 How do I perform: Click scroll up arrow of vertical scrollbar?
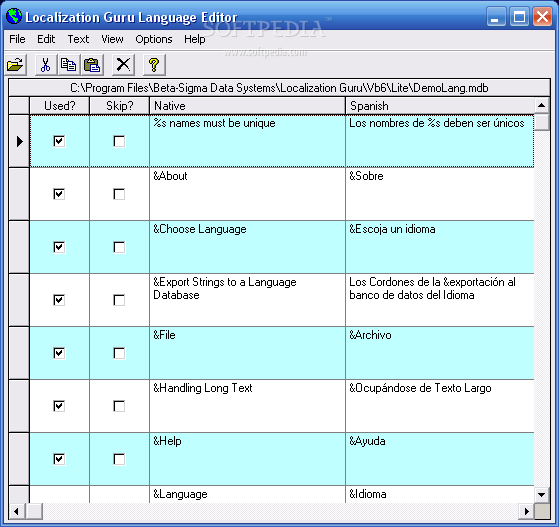[542, 105]
